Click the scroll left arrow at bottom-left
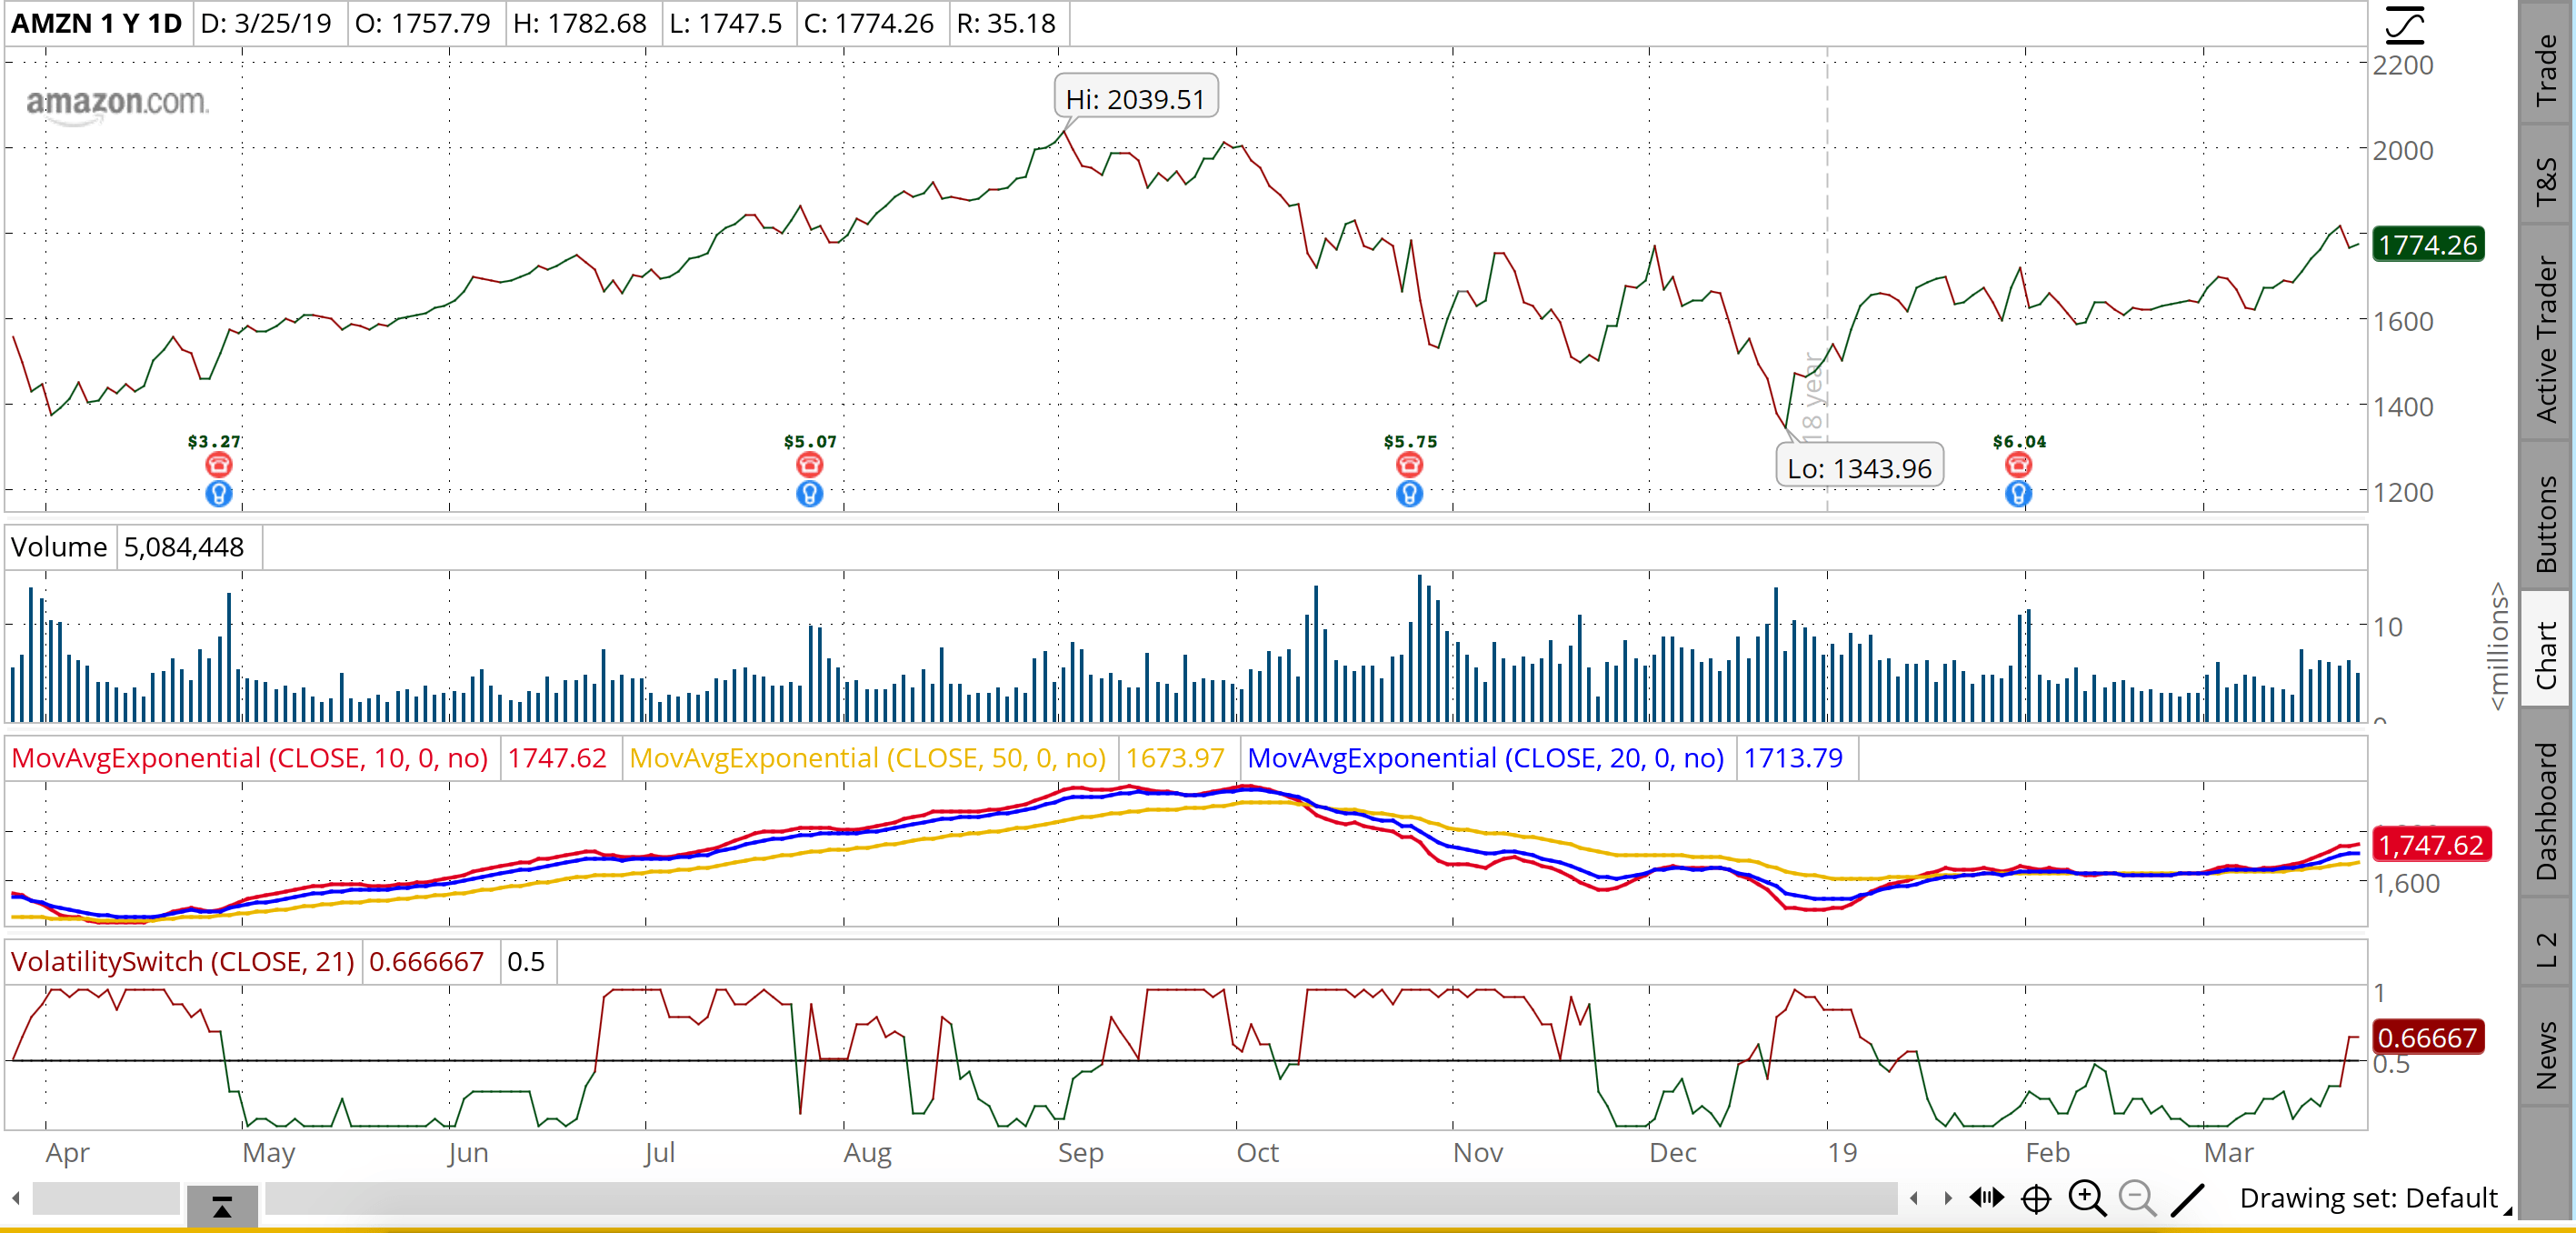2576x1233 pixels. tap(16, 1198)
